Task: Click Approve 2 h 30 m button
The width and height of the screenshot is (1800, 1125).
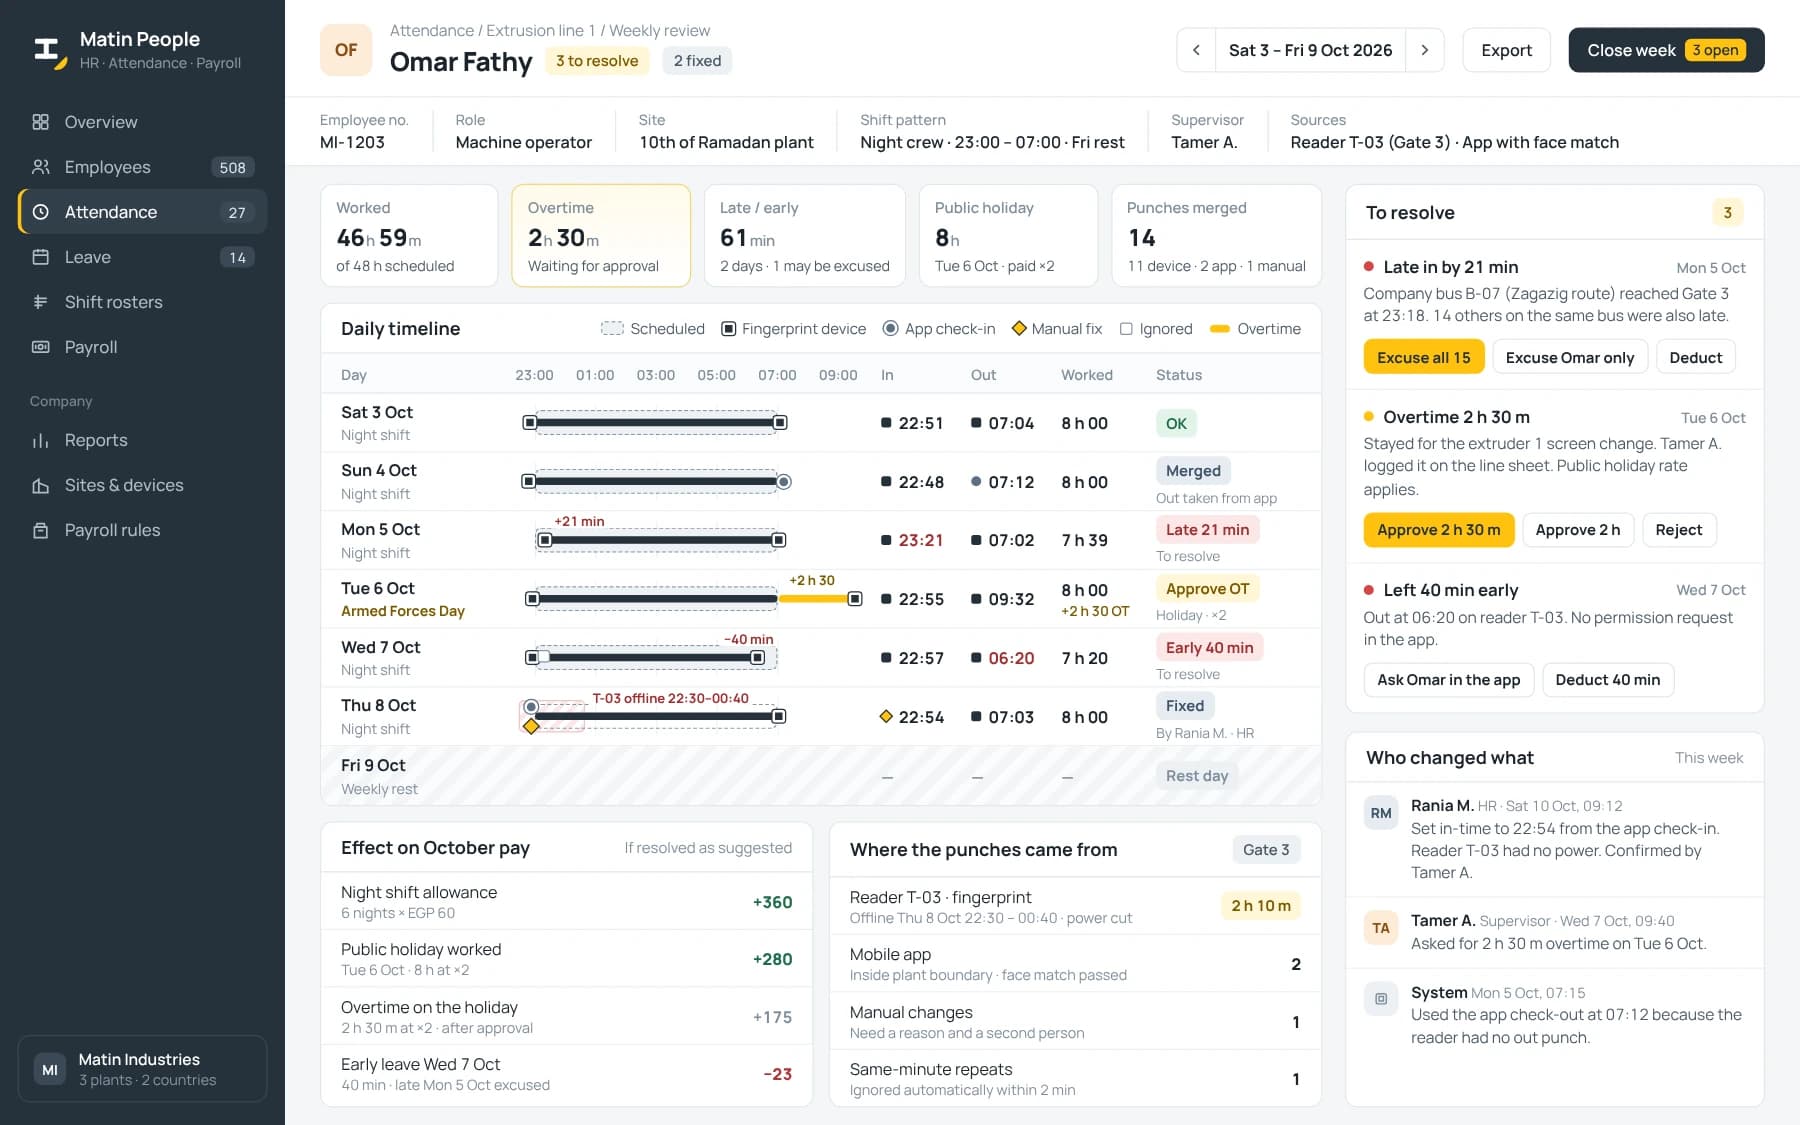Action: (x=1438, y=530)
